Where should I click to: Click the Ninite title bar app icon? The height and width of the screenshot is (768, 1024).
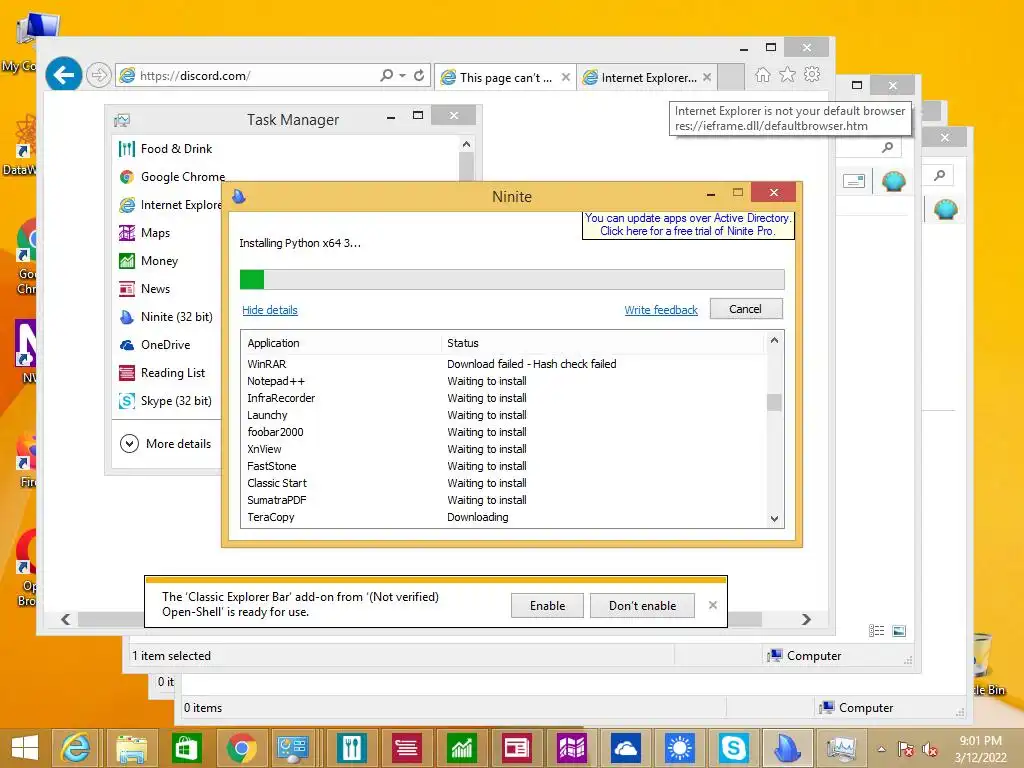[x=239, y=196]
